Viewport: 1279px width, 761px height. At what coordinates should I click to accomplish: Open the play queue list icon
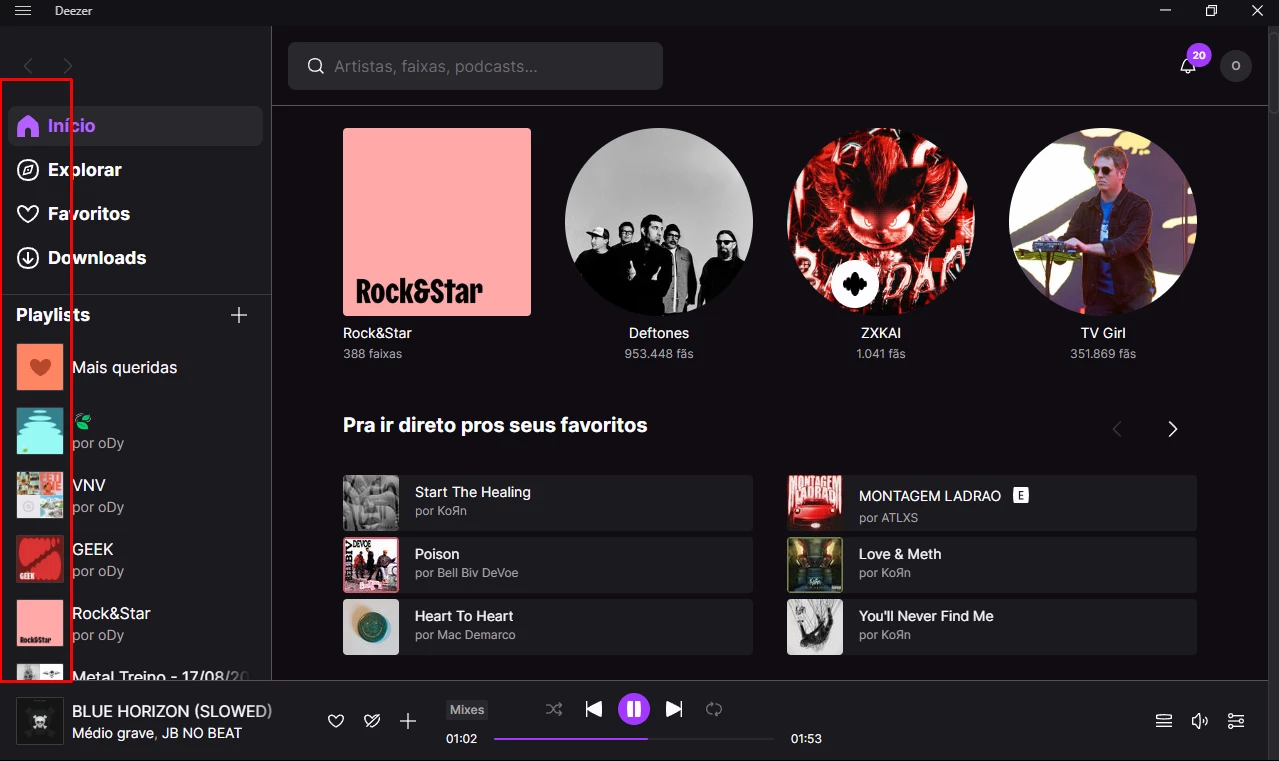coord(1164,721)
